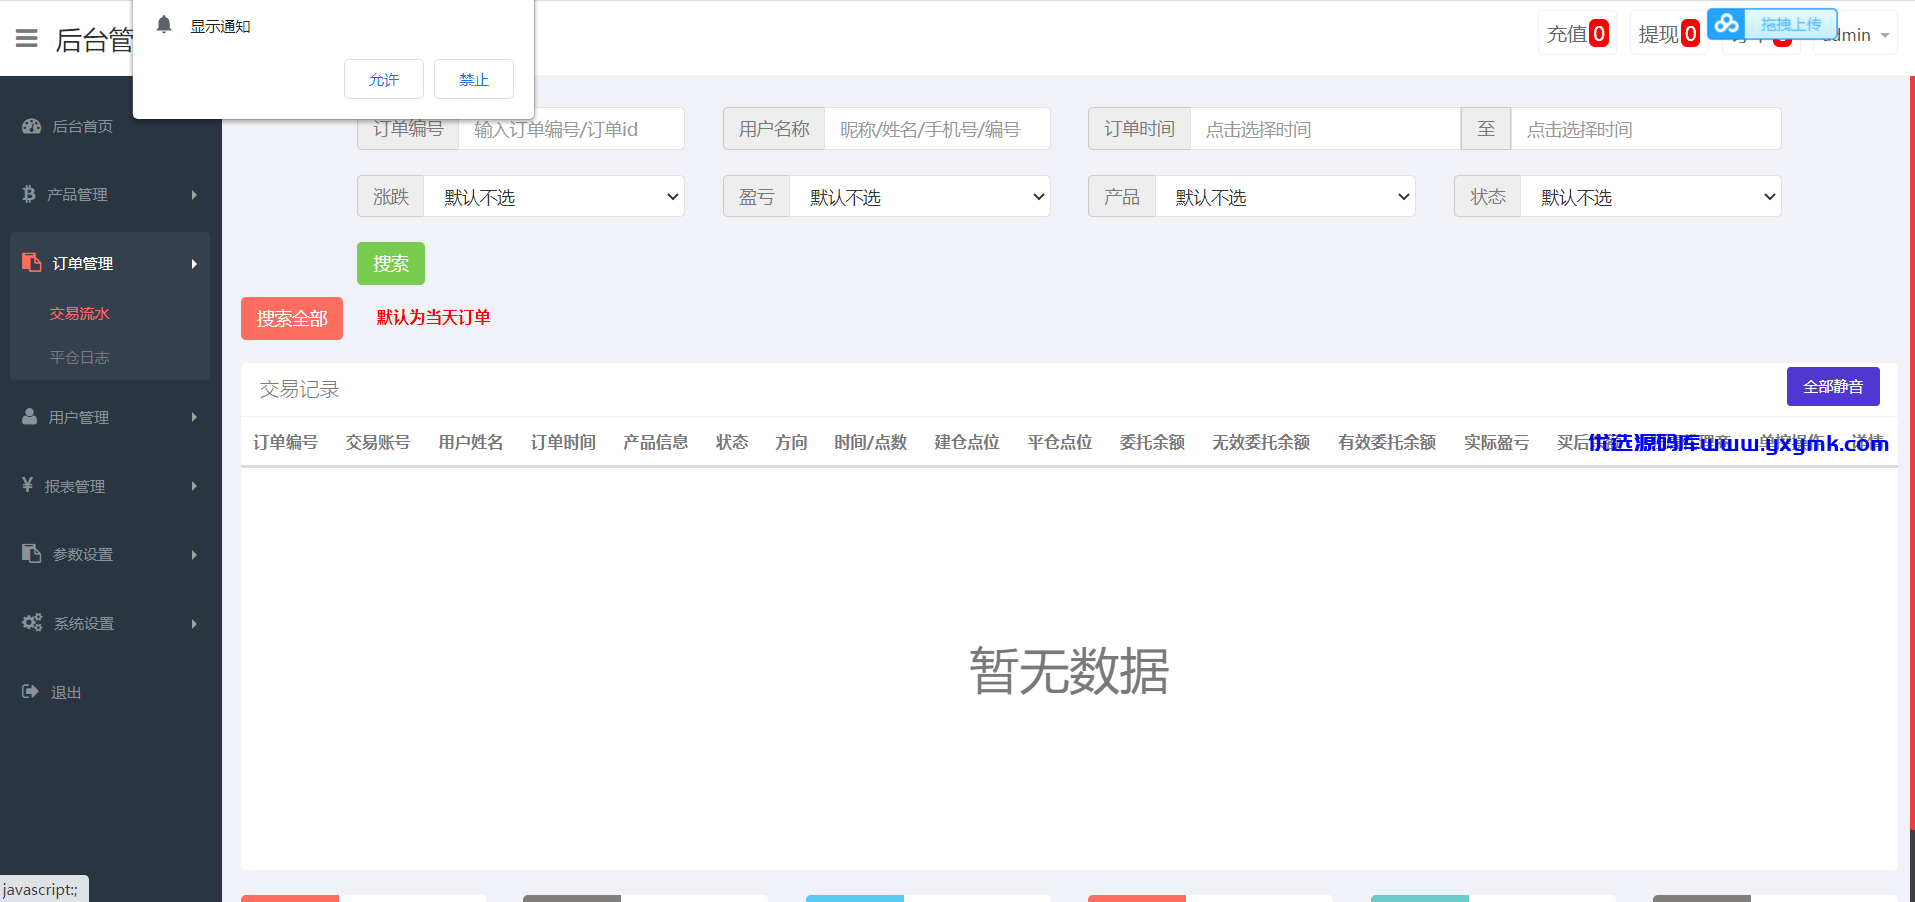Image resolution: width=1915 pixels, height=902 pixels.
Task: Click the 实际盈亏 column header
Action: [1496, 442]
